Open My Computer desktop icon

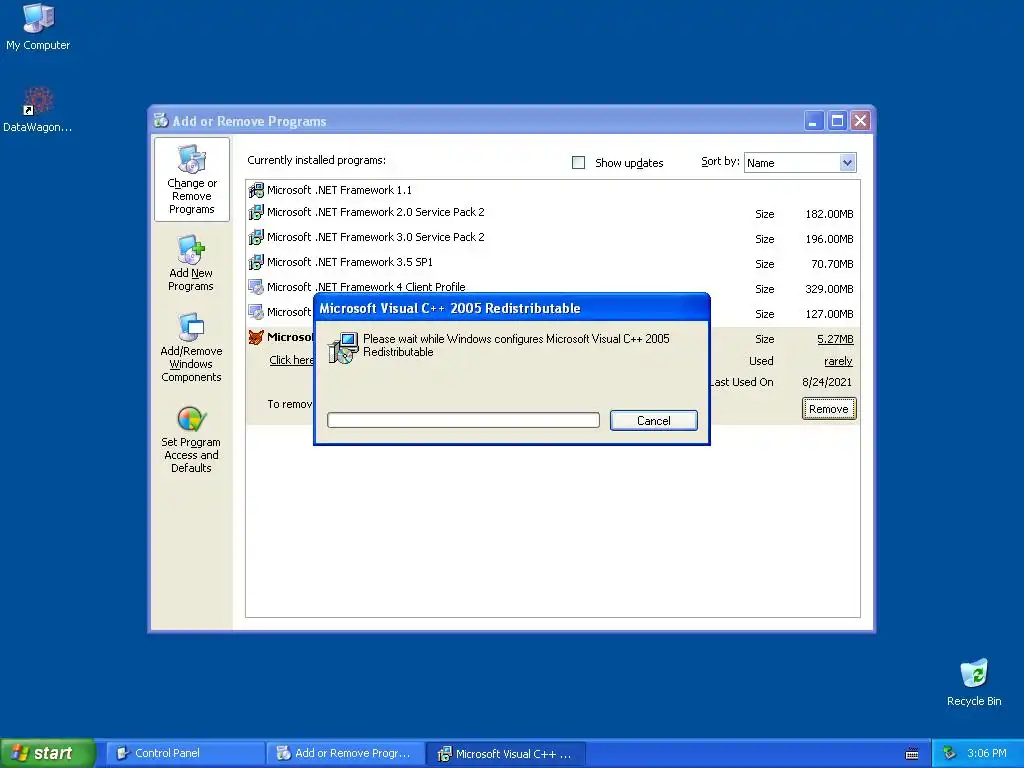pos(38,26)
